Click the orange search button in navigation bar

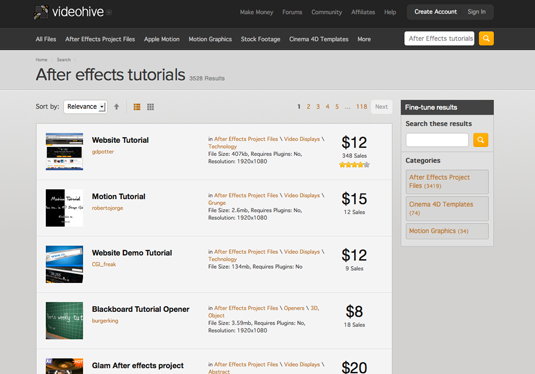click(x=486, y=39)
